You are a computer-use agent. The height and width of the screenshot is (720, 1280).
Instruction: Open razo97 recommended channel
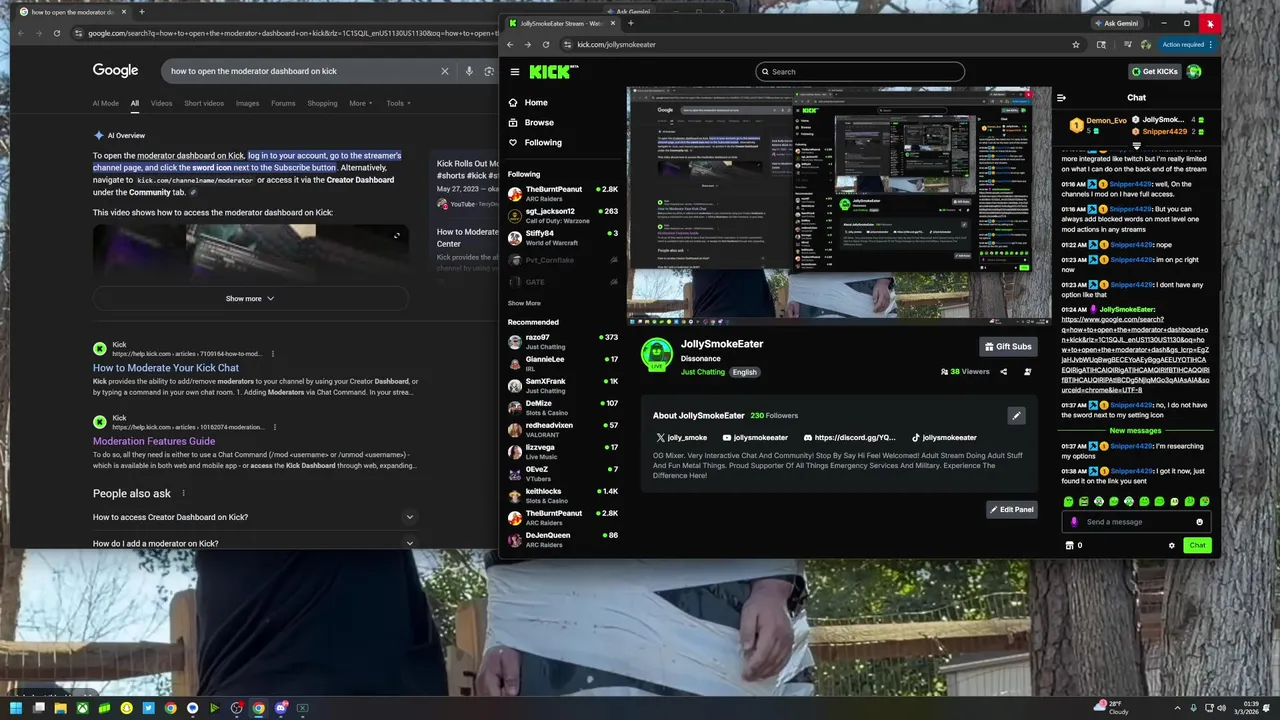(x=563, y=341)
